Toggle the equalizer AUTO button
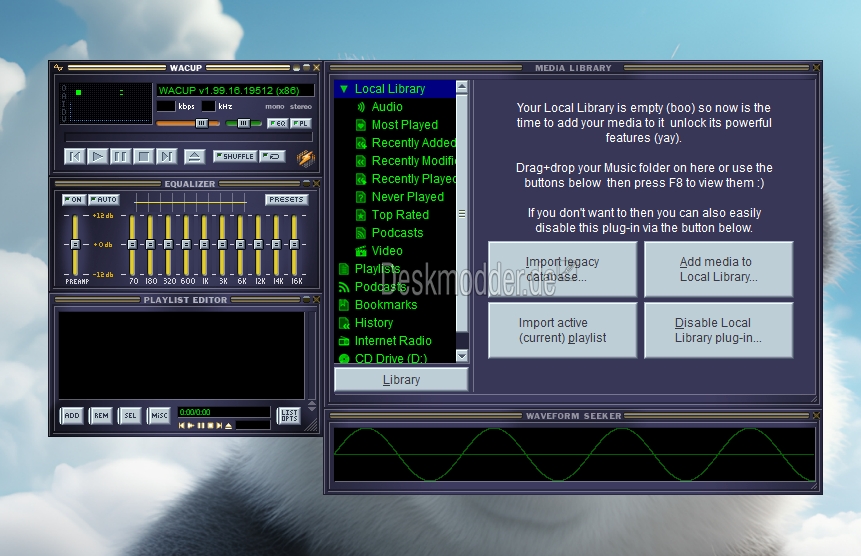This screenshot has width=861, height=556. 104,200
